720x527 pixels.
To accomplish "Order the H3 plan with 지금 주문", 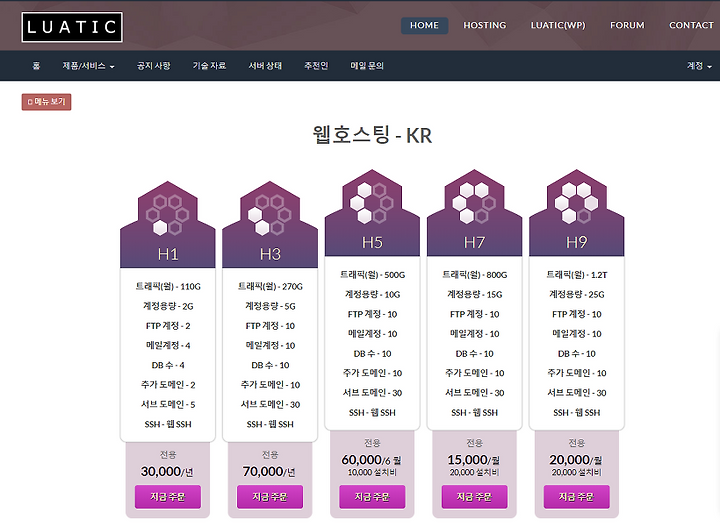I will tap(270, 497).
